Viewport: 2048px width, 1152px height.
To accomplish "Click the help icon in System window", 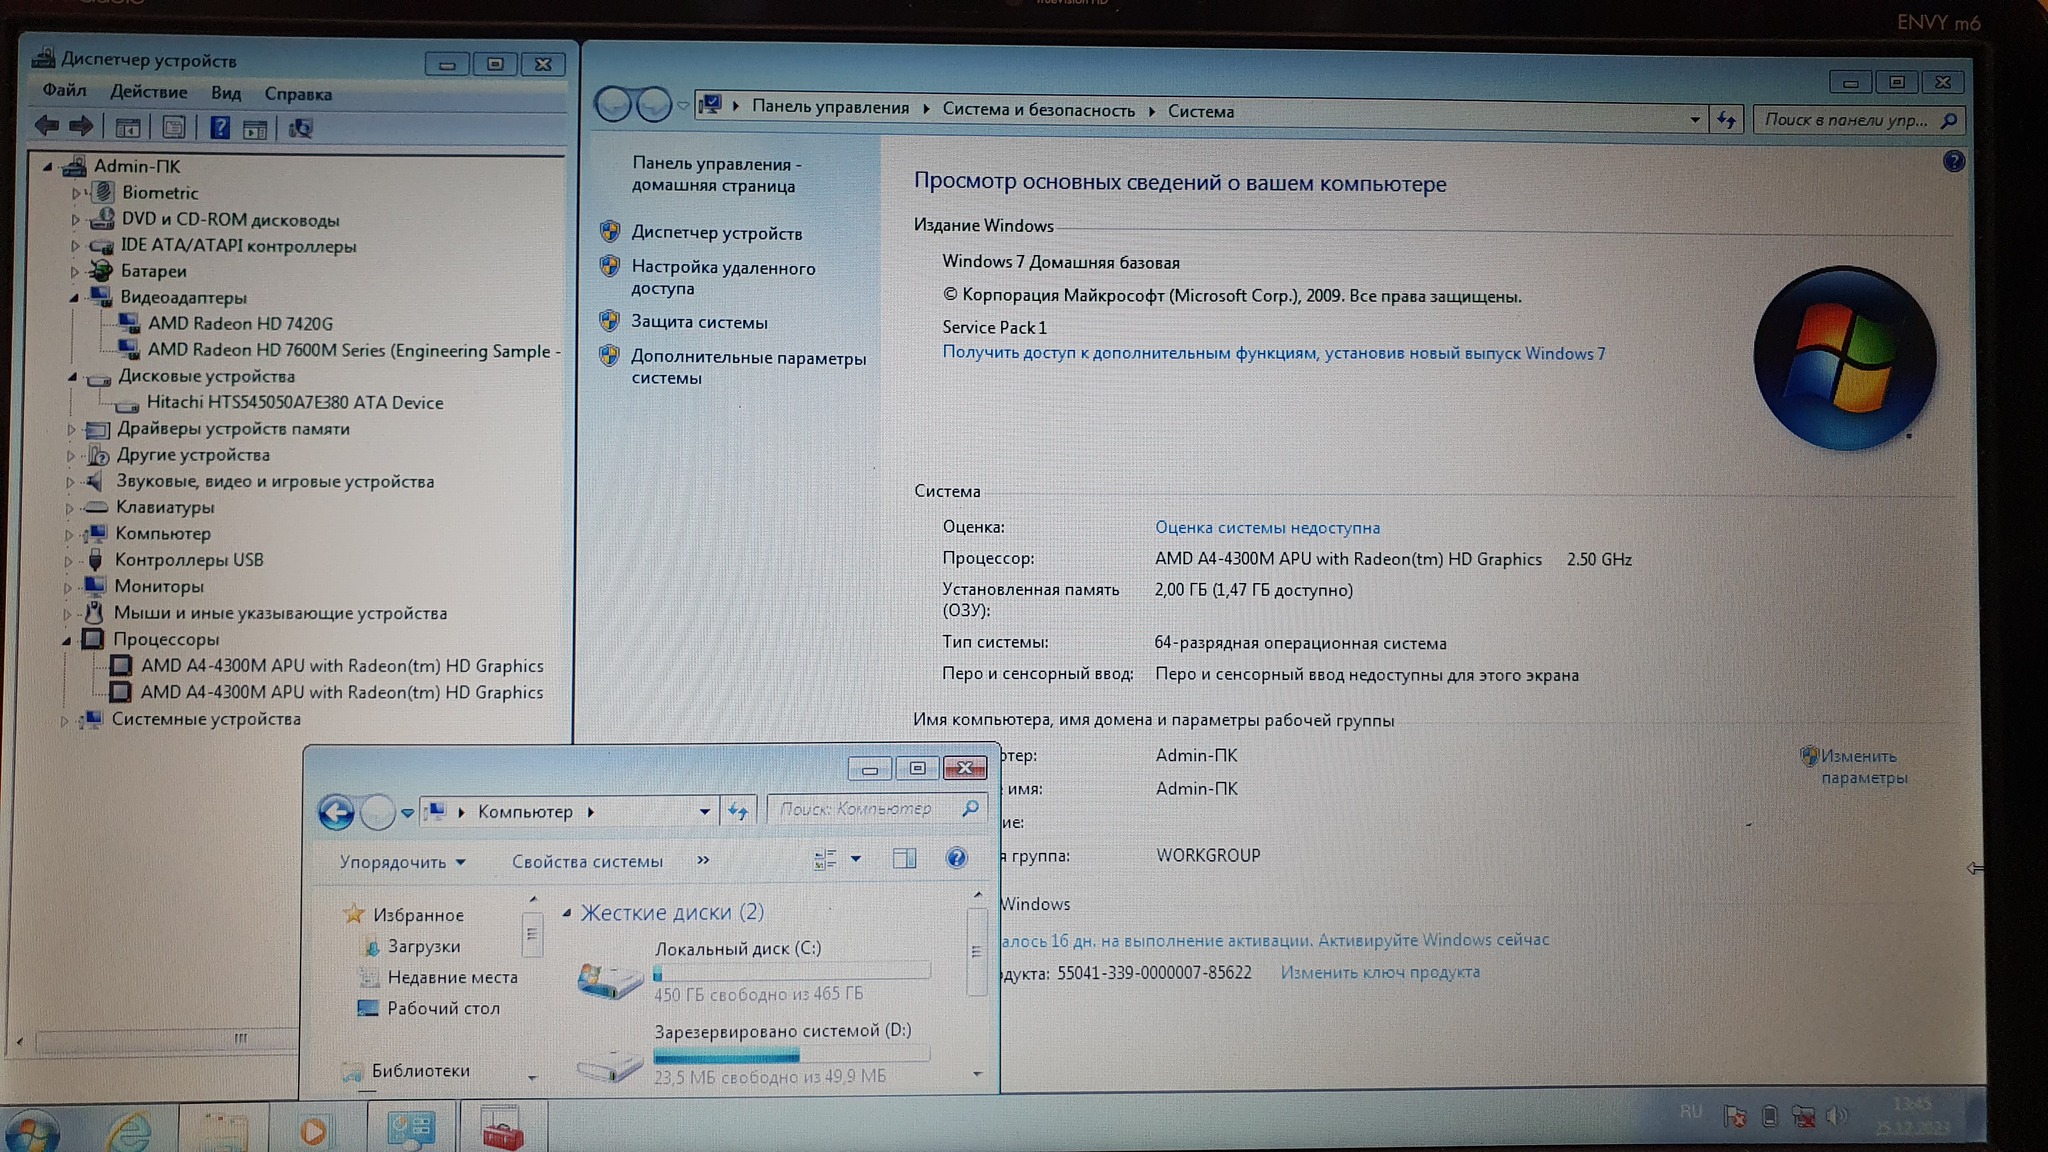I will click(x=1953, y=162).
